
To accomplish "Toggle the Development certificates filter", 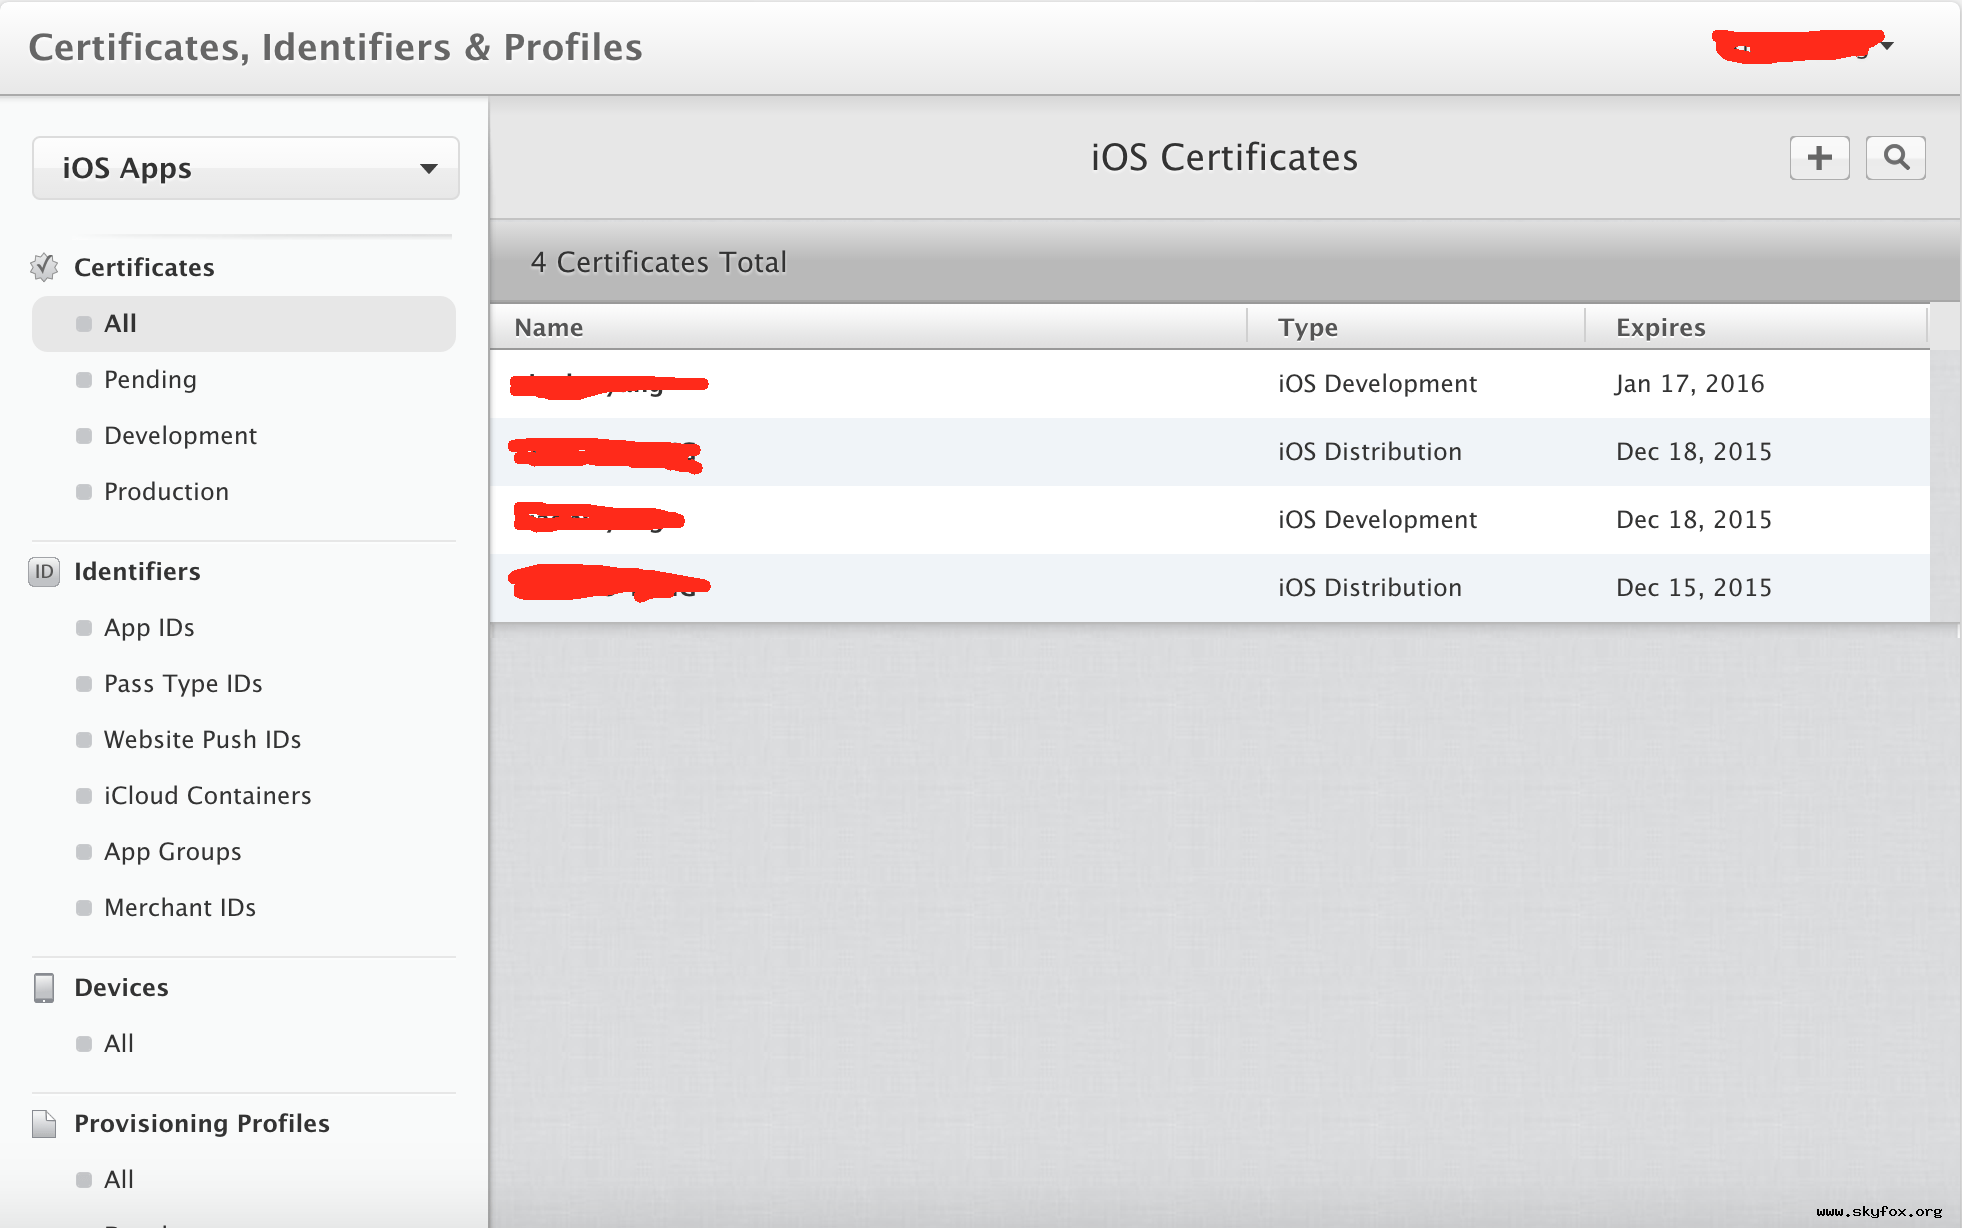I will coord(181,434).
